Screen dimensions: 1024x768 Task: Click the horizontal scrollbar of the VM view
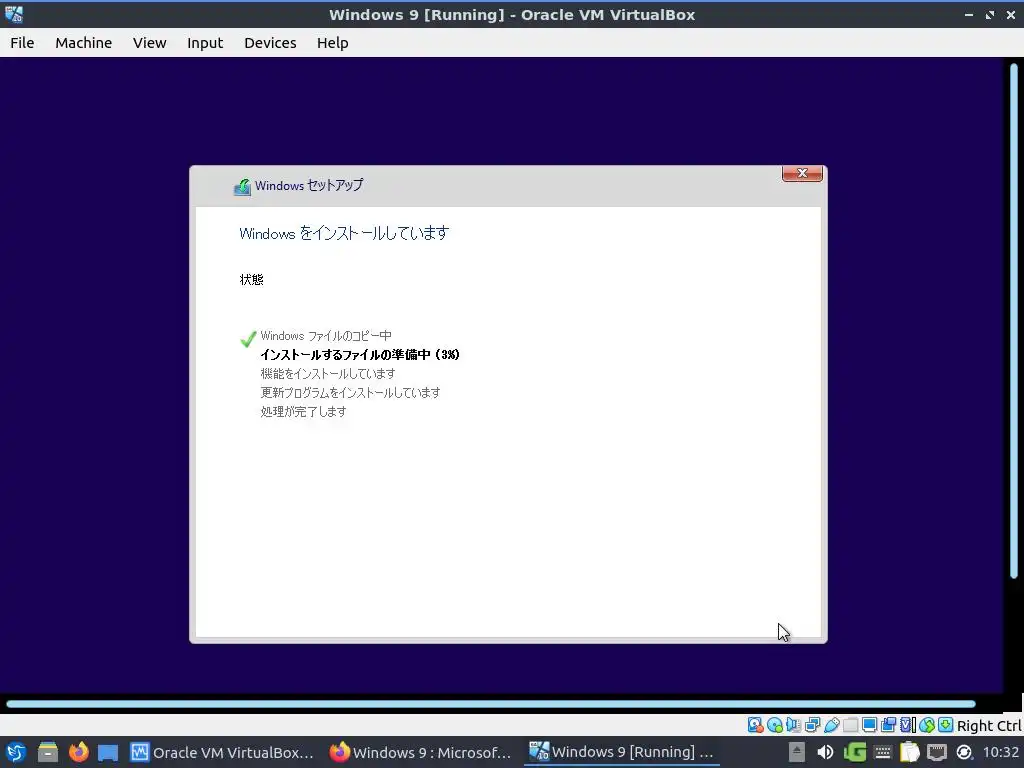point(490,704)
